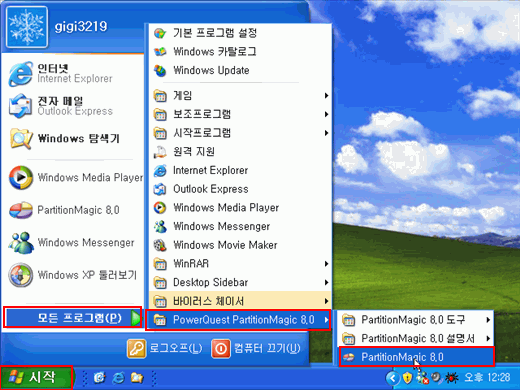Open PartitionMagic 8.0 도구 folder item
This screenshot has height=390, width=520.
416,320
